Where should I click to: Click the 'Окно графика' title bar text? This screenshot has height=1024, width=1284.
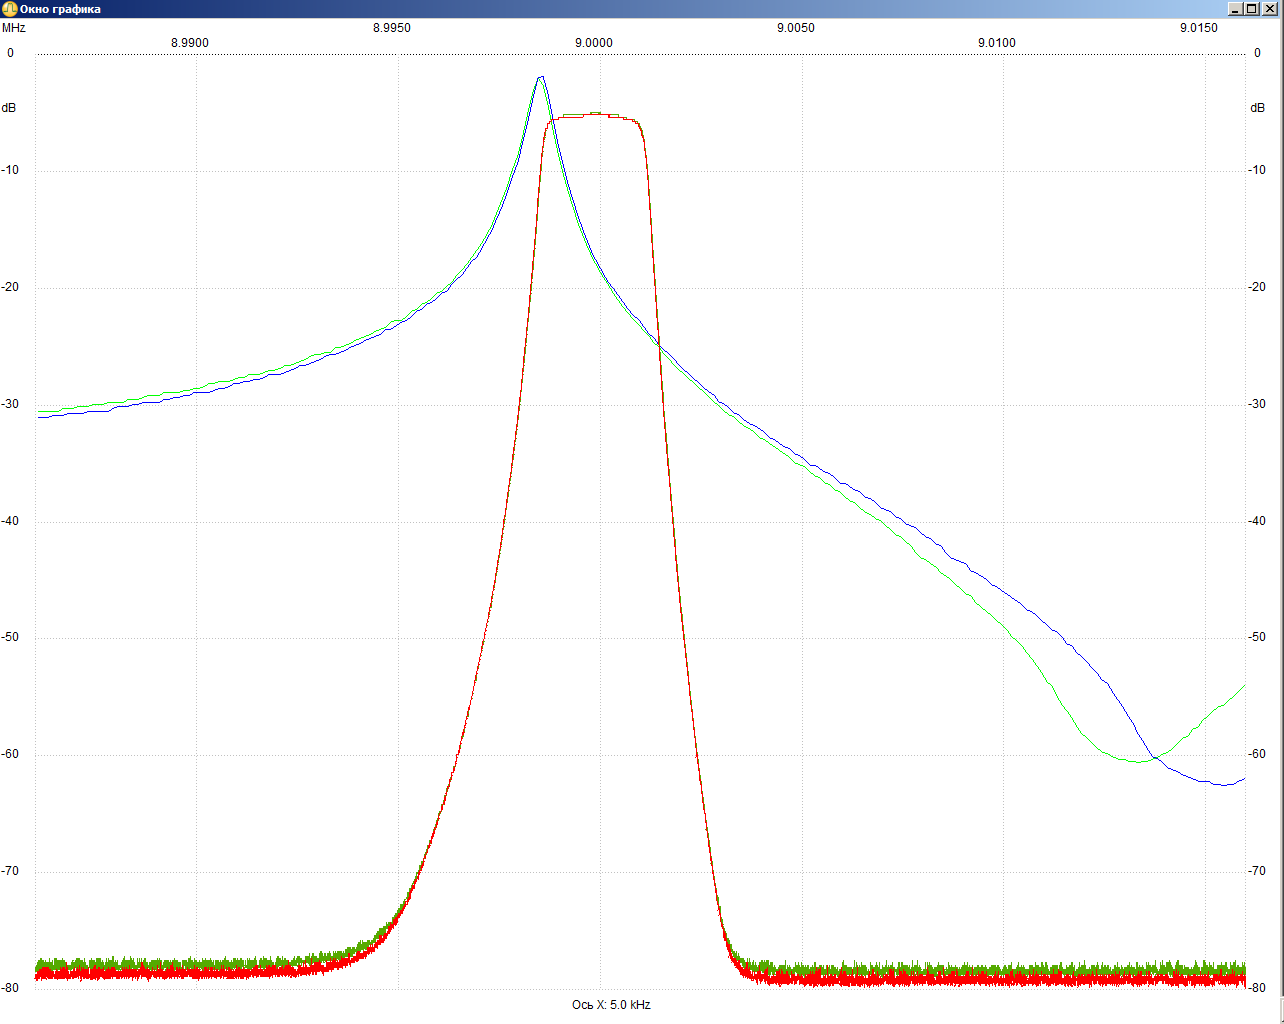60,9
